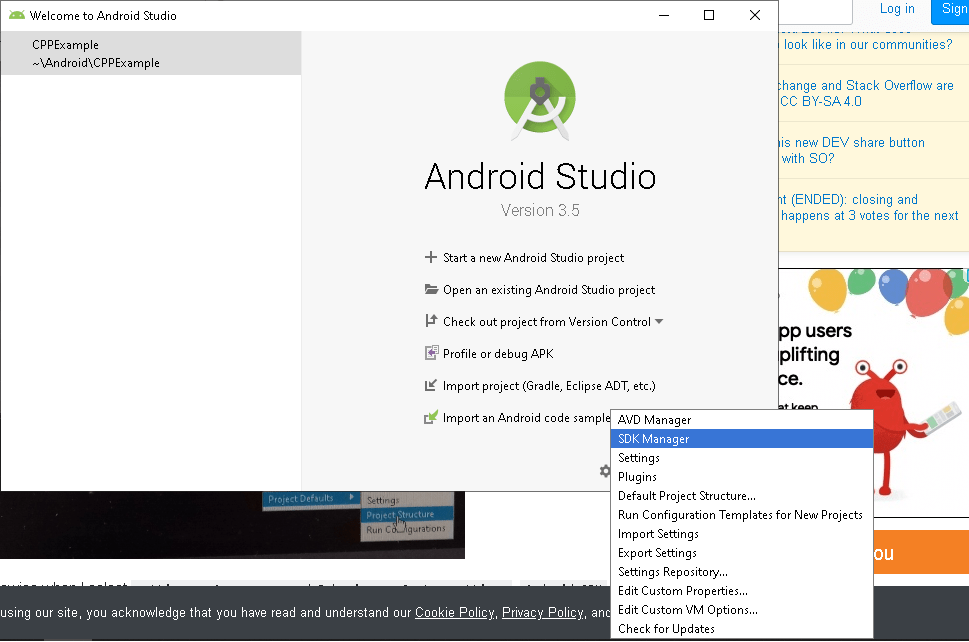Choose Import Settings menu item
The height and width of the screenshot is (642, 969).
[x=742, y=534]
